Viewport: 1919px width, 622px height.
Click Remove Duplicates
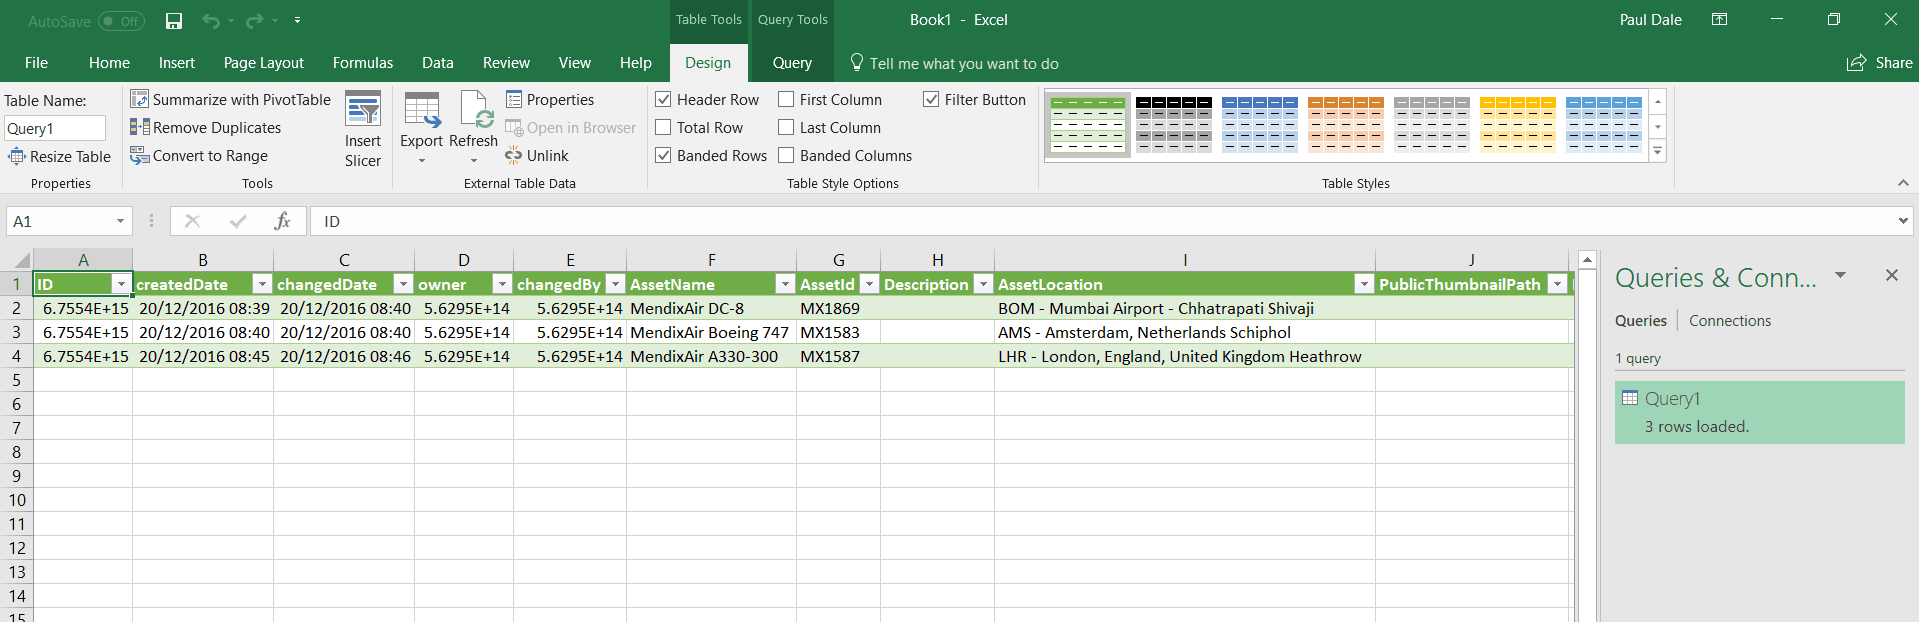tap(206, 127)
